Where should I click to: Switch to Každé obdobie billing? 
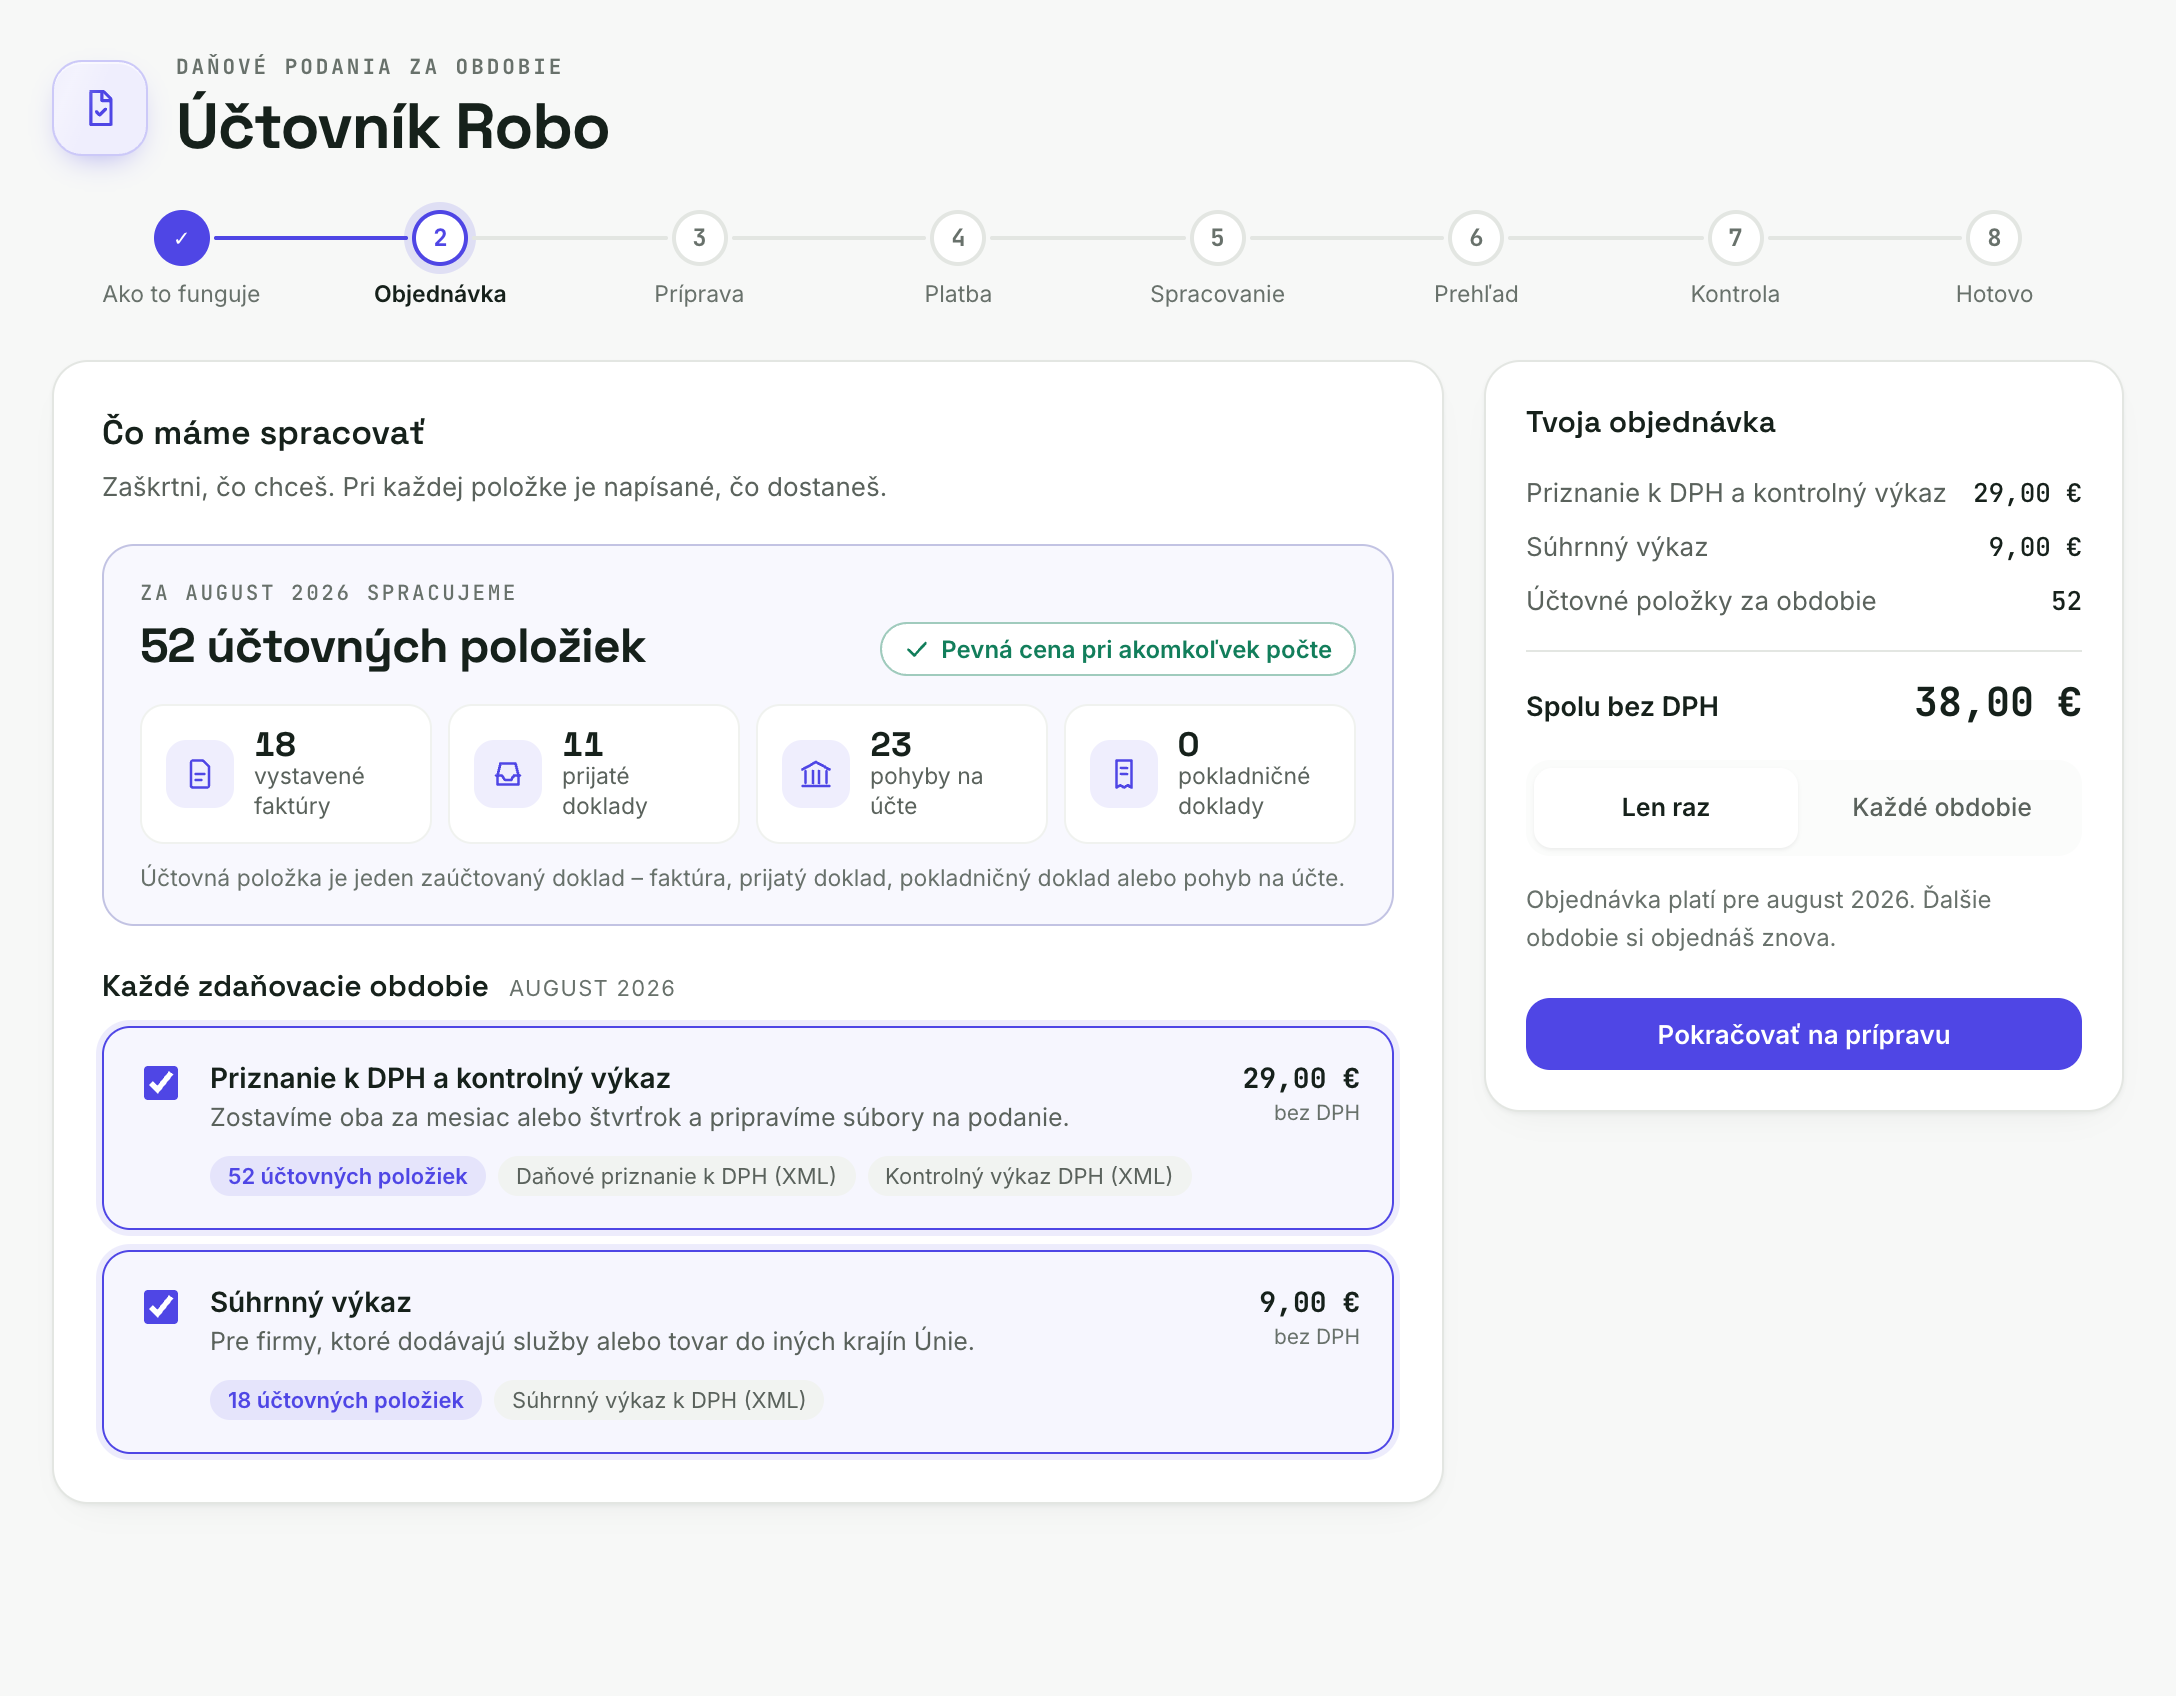[1941, 808]
